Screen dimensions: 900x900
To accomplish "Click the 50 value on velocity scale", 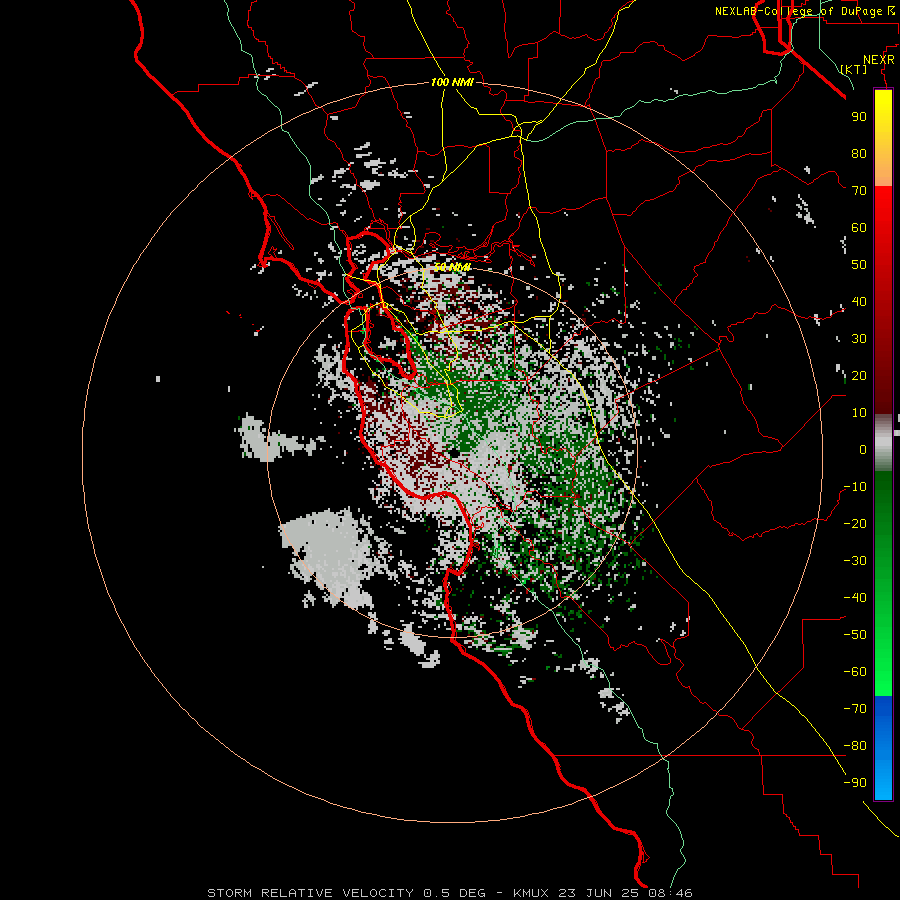I will pos(859,265).
